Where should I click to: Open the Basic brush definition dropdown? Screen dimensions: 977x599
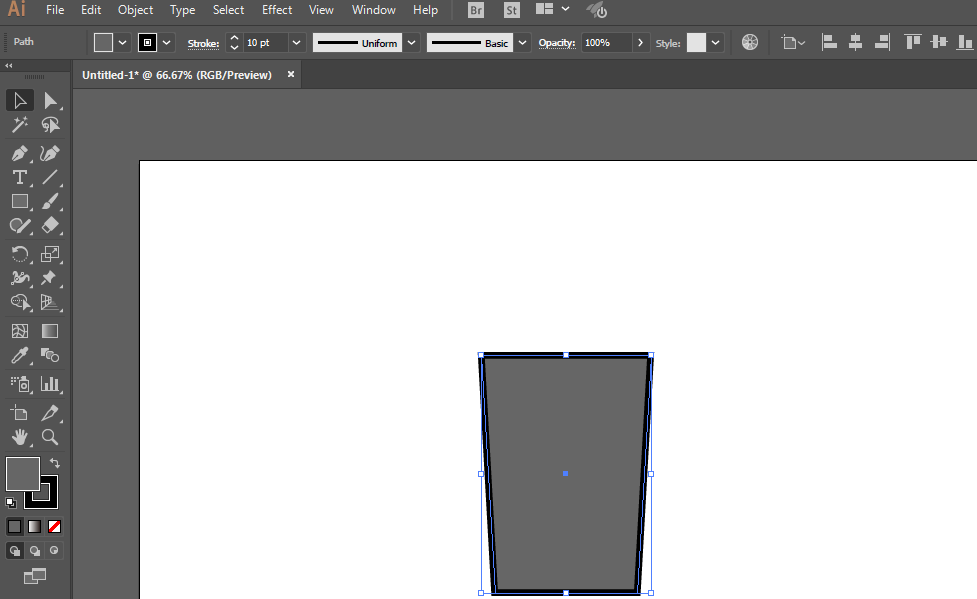click(x=523, y=43)
